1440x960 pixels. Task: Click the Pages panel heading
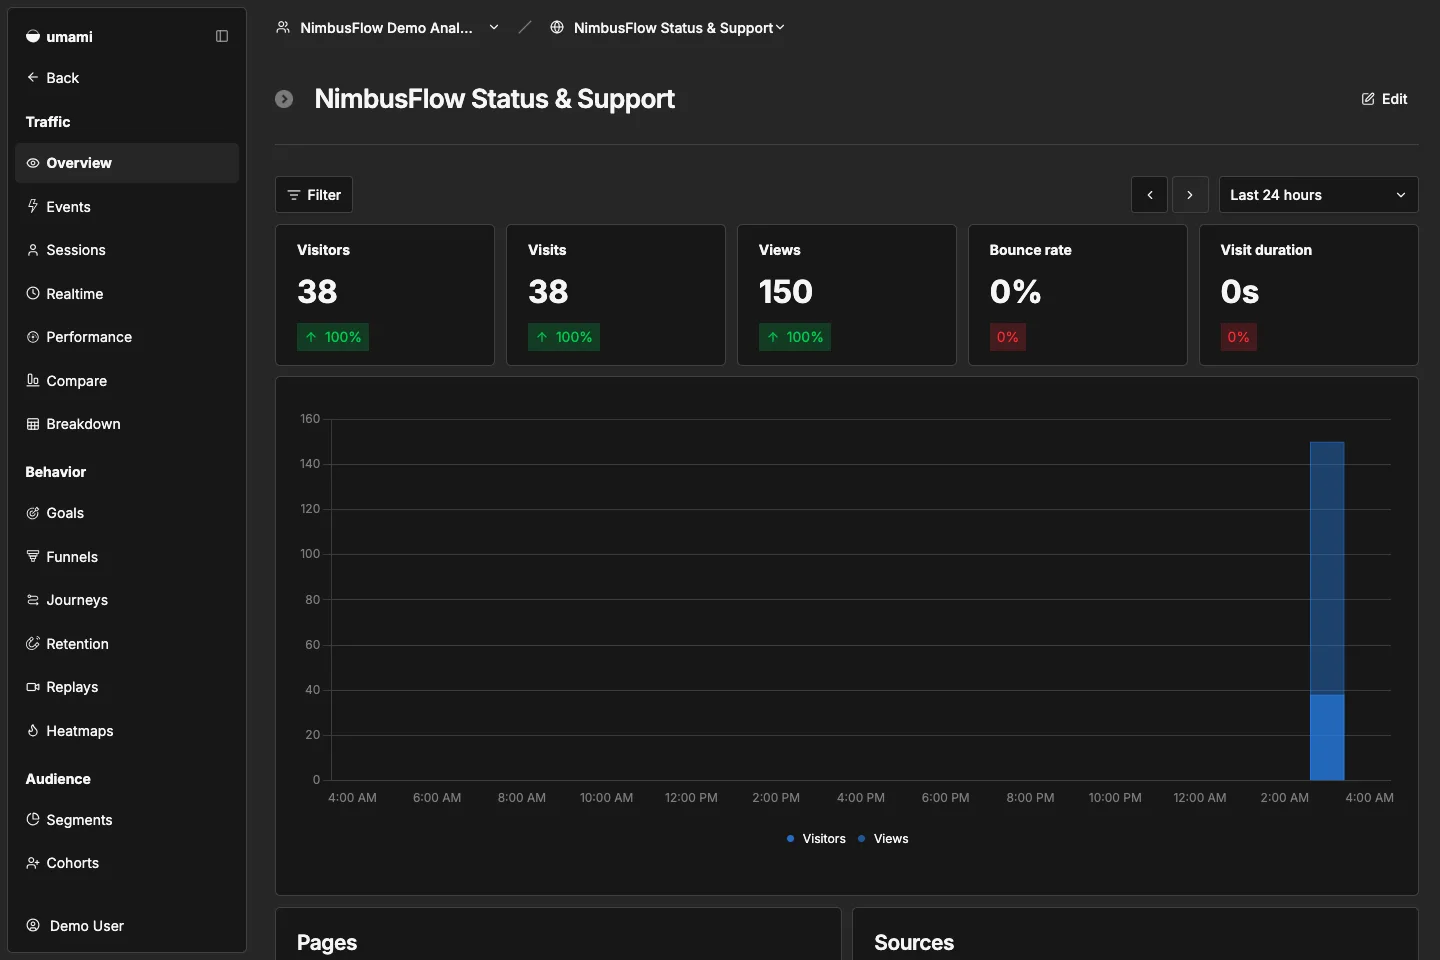327,942
